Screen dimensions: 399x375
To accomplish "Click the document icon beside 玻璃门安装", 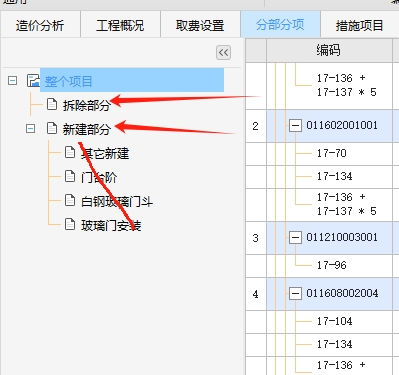I will pyautogui.click(x=70, y=224).
